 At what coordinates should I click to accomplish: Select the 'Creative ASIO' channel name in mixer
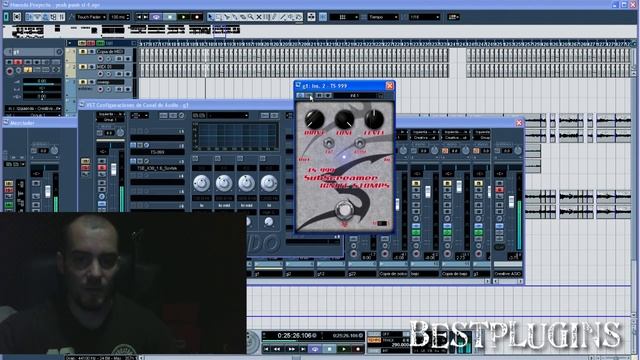(x=508, y=274)
